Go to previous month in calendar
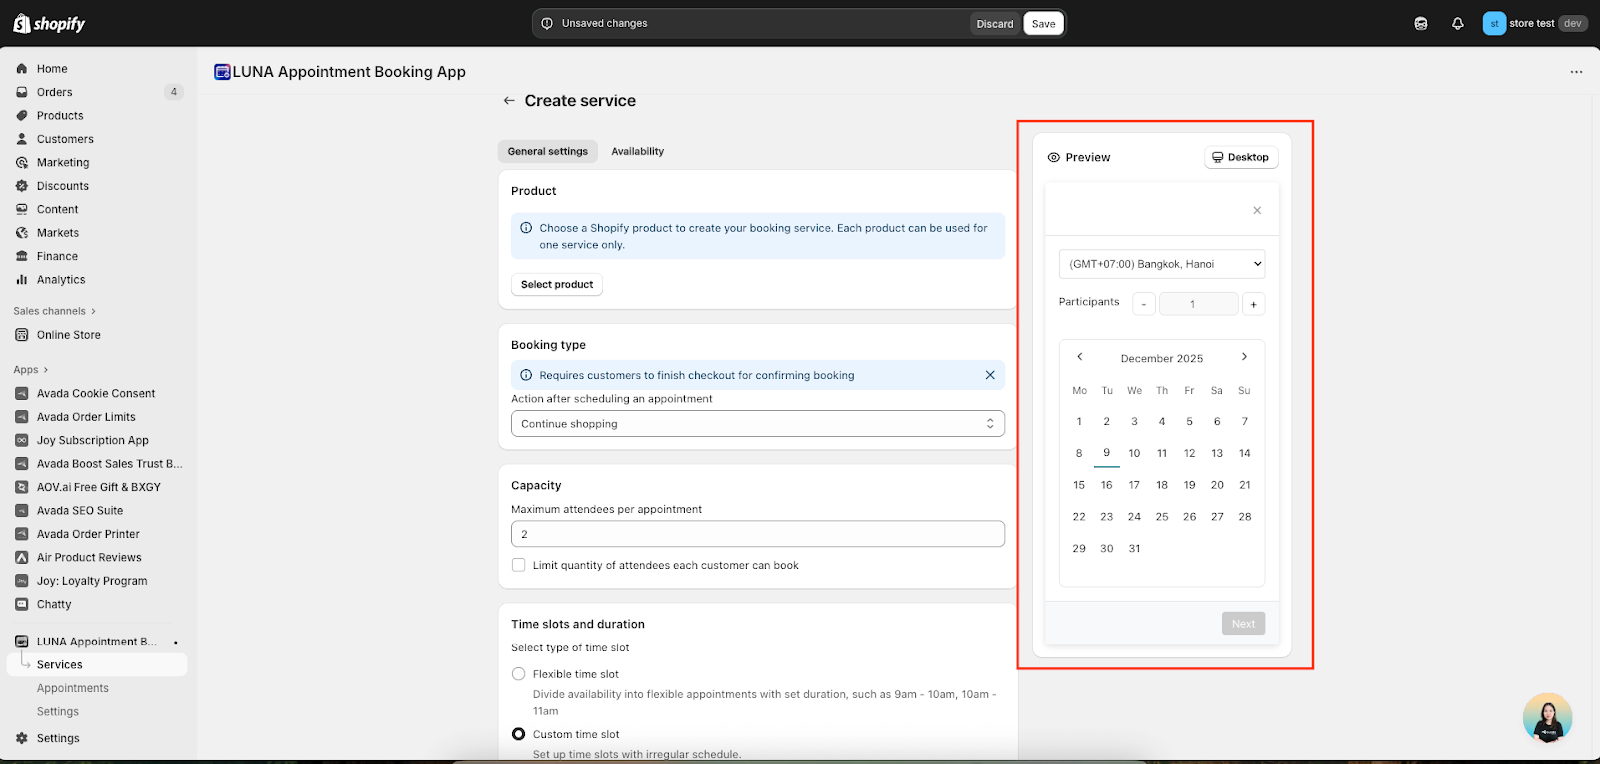The width and height of the screenshot is (1600, 764). click(x=1080, y=357)
